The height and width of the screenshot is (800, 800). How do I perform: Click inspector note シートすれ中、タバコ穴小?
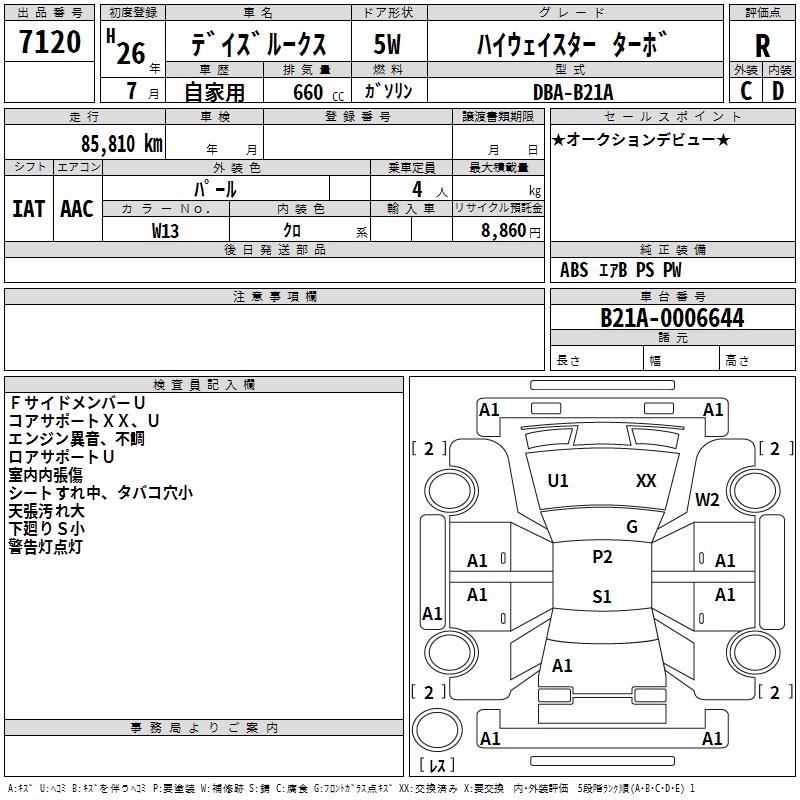101,492
